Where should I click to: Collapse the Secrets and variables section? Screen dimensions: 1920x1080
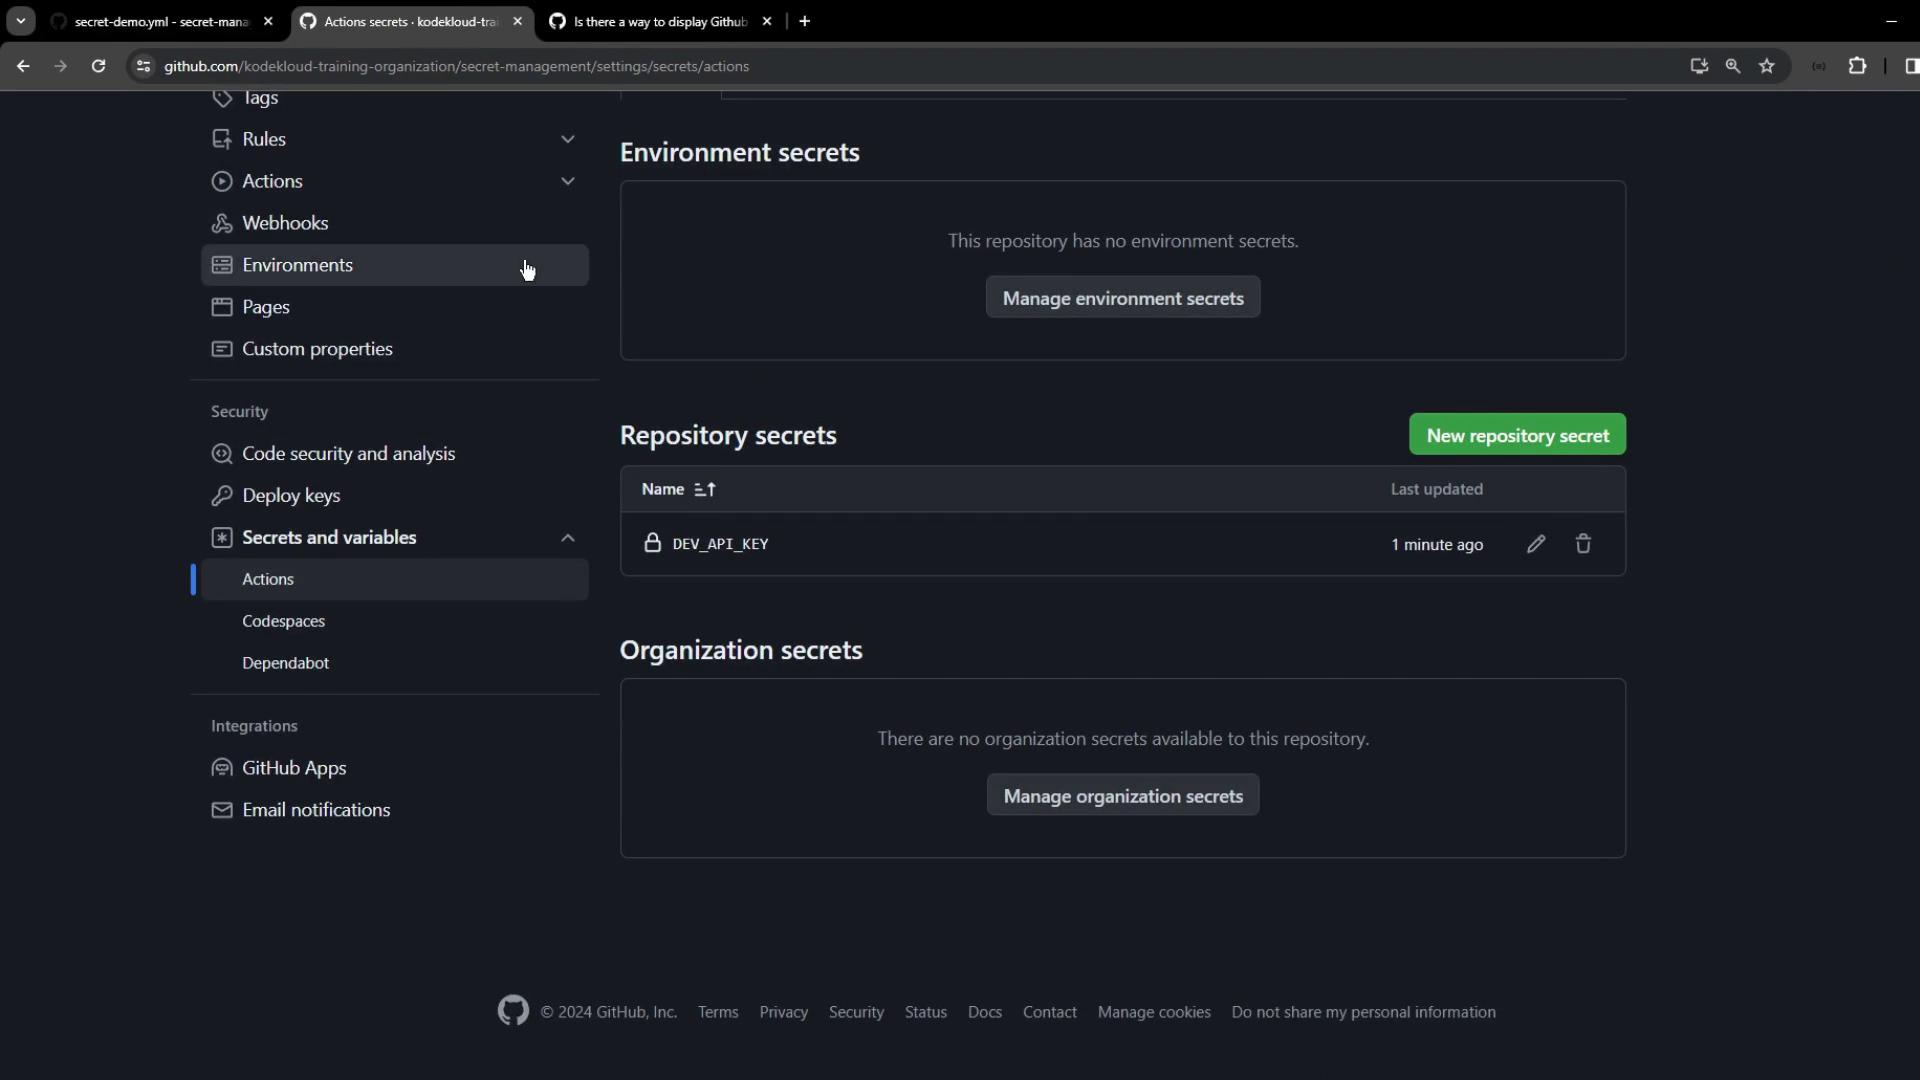[x=567, y=538]
